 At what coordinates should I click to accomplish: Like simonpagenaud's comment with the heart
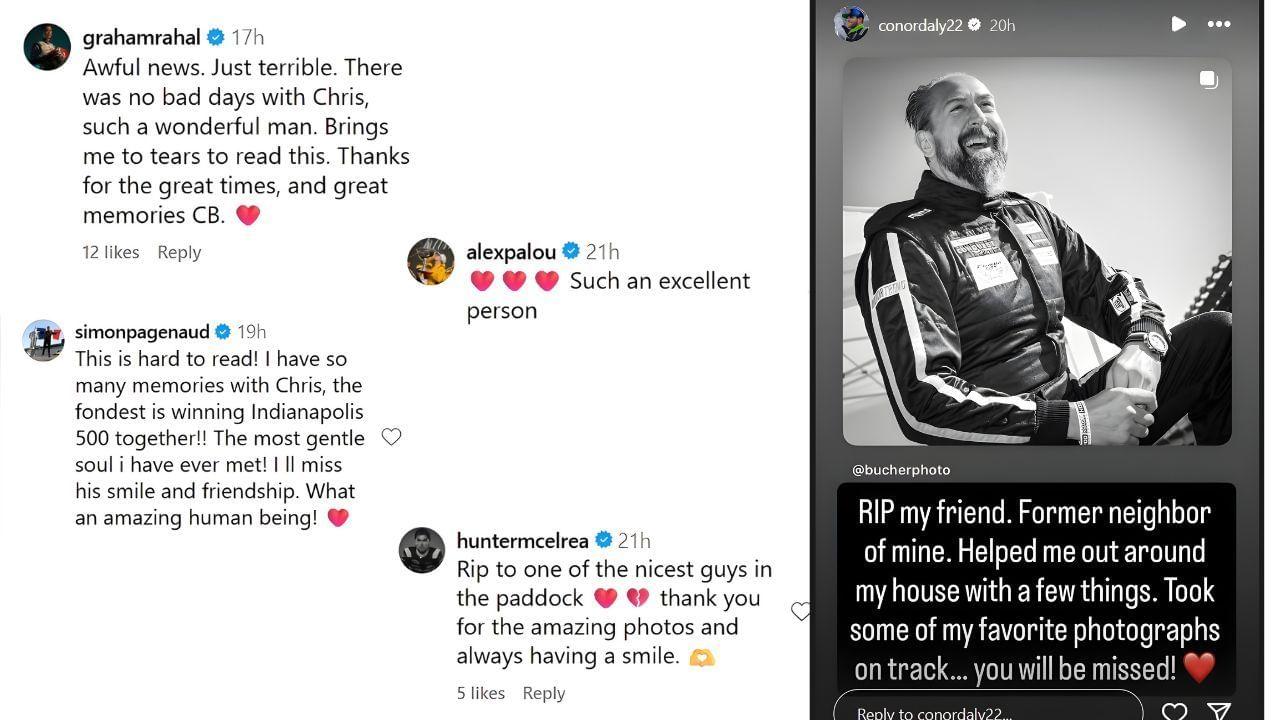[391, 436]
